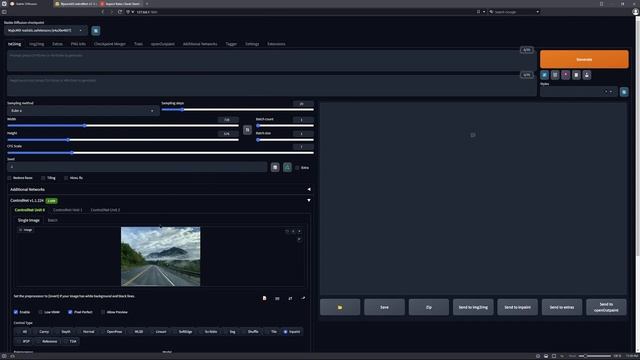640x360 pixels.
Task: Click the brush pencil icon on ControlNet image
Action: [x=299, y=239]
